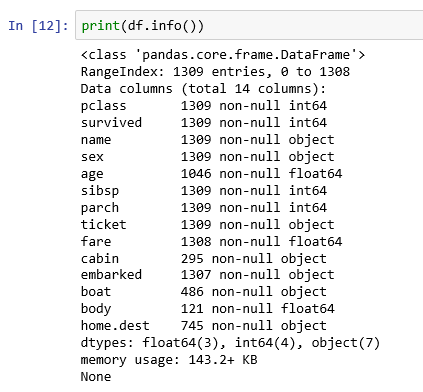Click the name column output row

(x=207, y=140)
